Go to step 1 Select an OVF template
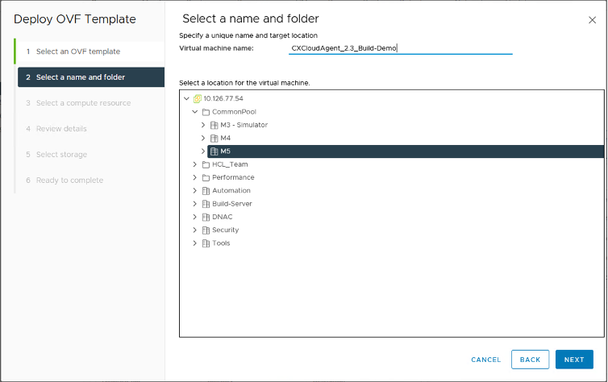 90,52
